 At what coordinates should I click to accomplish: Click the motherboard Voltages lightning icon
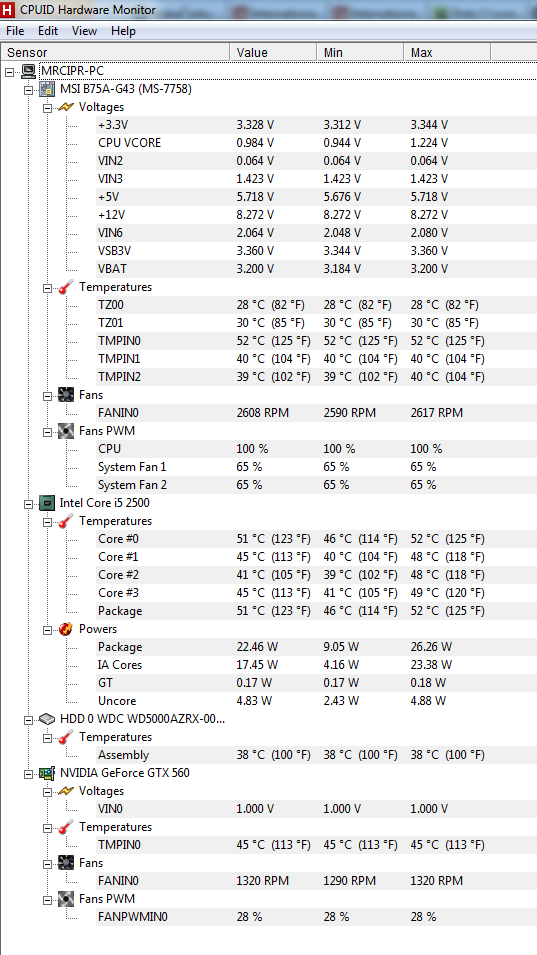pyautogui.click(x=66, y=107)
